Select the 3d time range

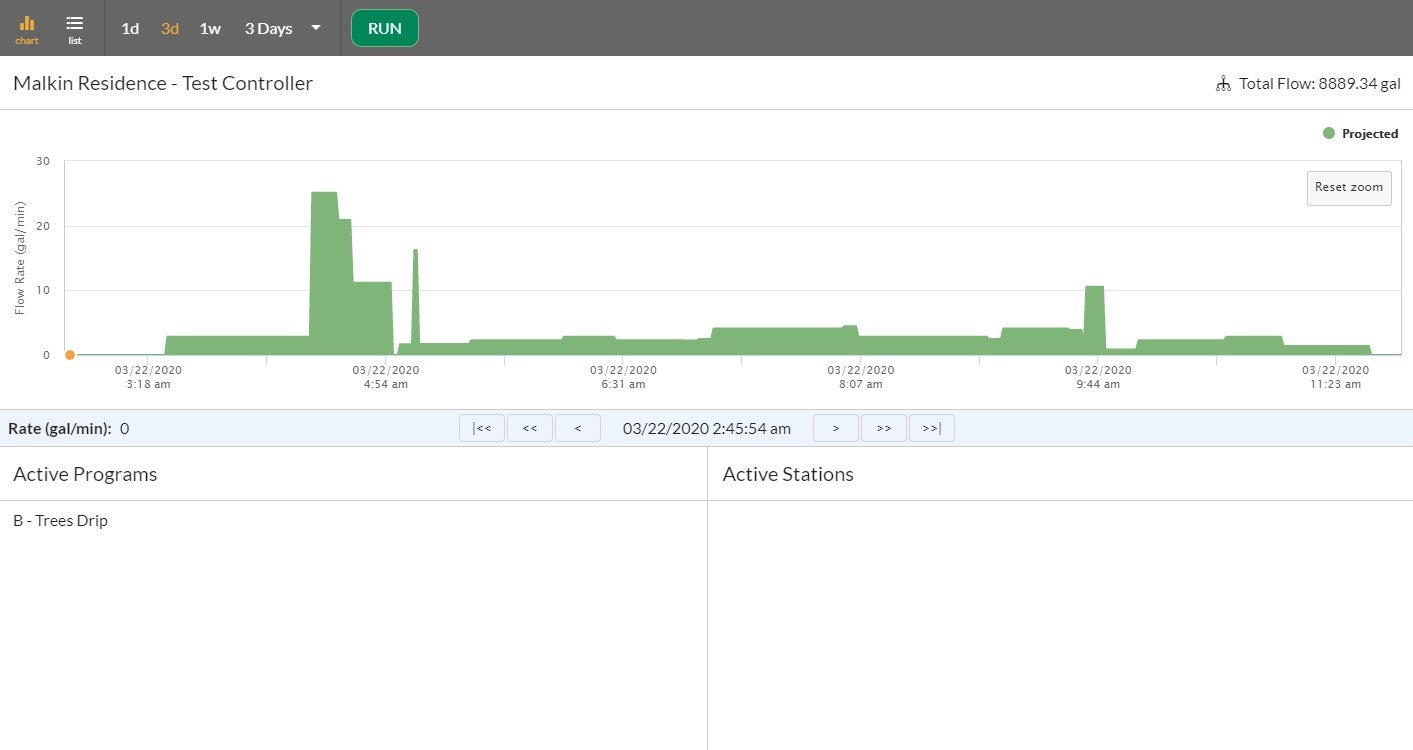(x=170, y=28)
